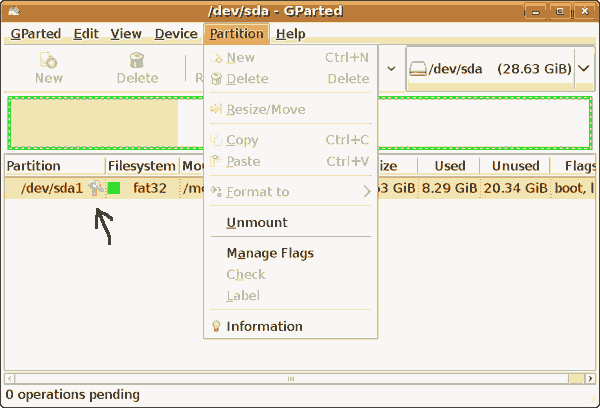Click the horizontal scrollbar left arrow

click(10, 379)
